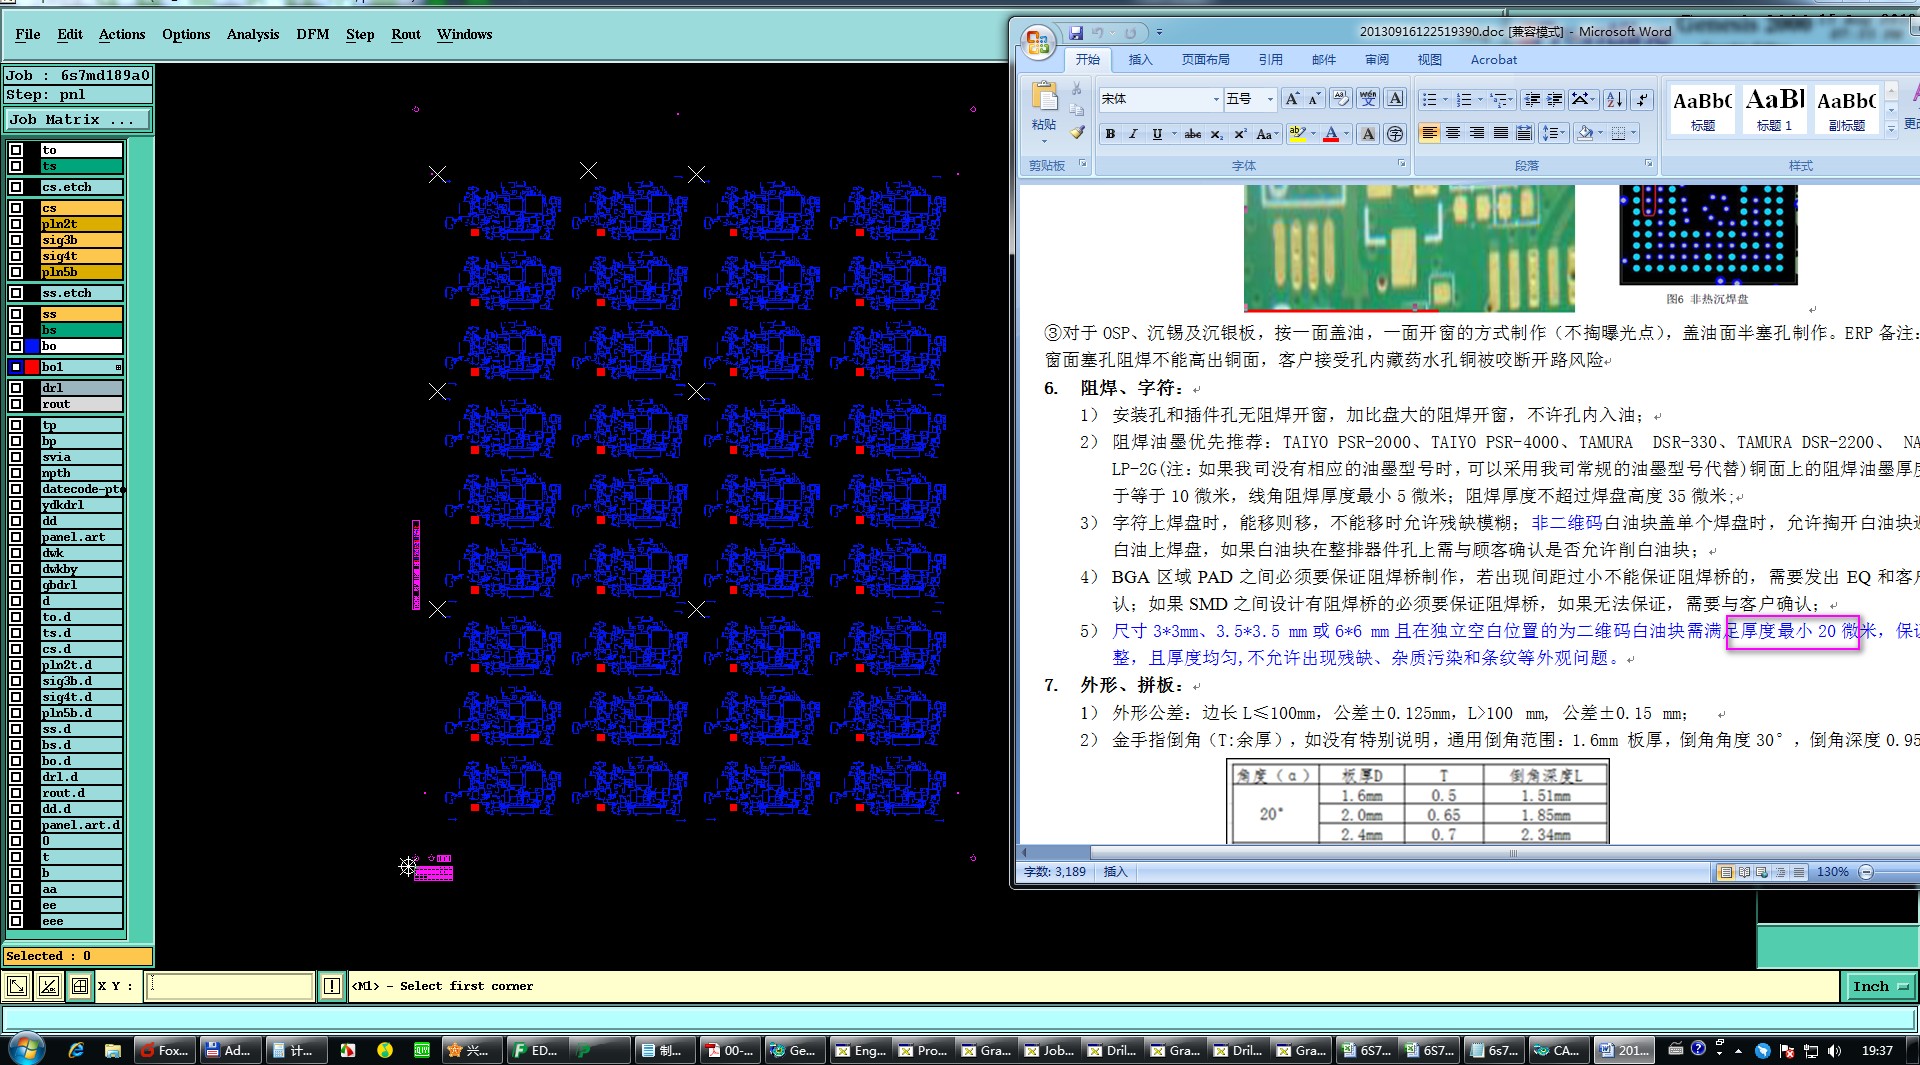Click inside the X Y coordinate field
This screenshot has height=1065, width=1920.
(229, 986)
